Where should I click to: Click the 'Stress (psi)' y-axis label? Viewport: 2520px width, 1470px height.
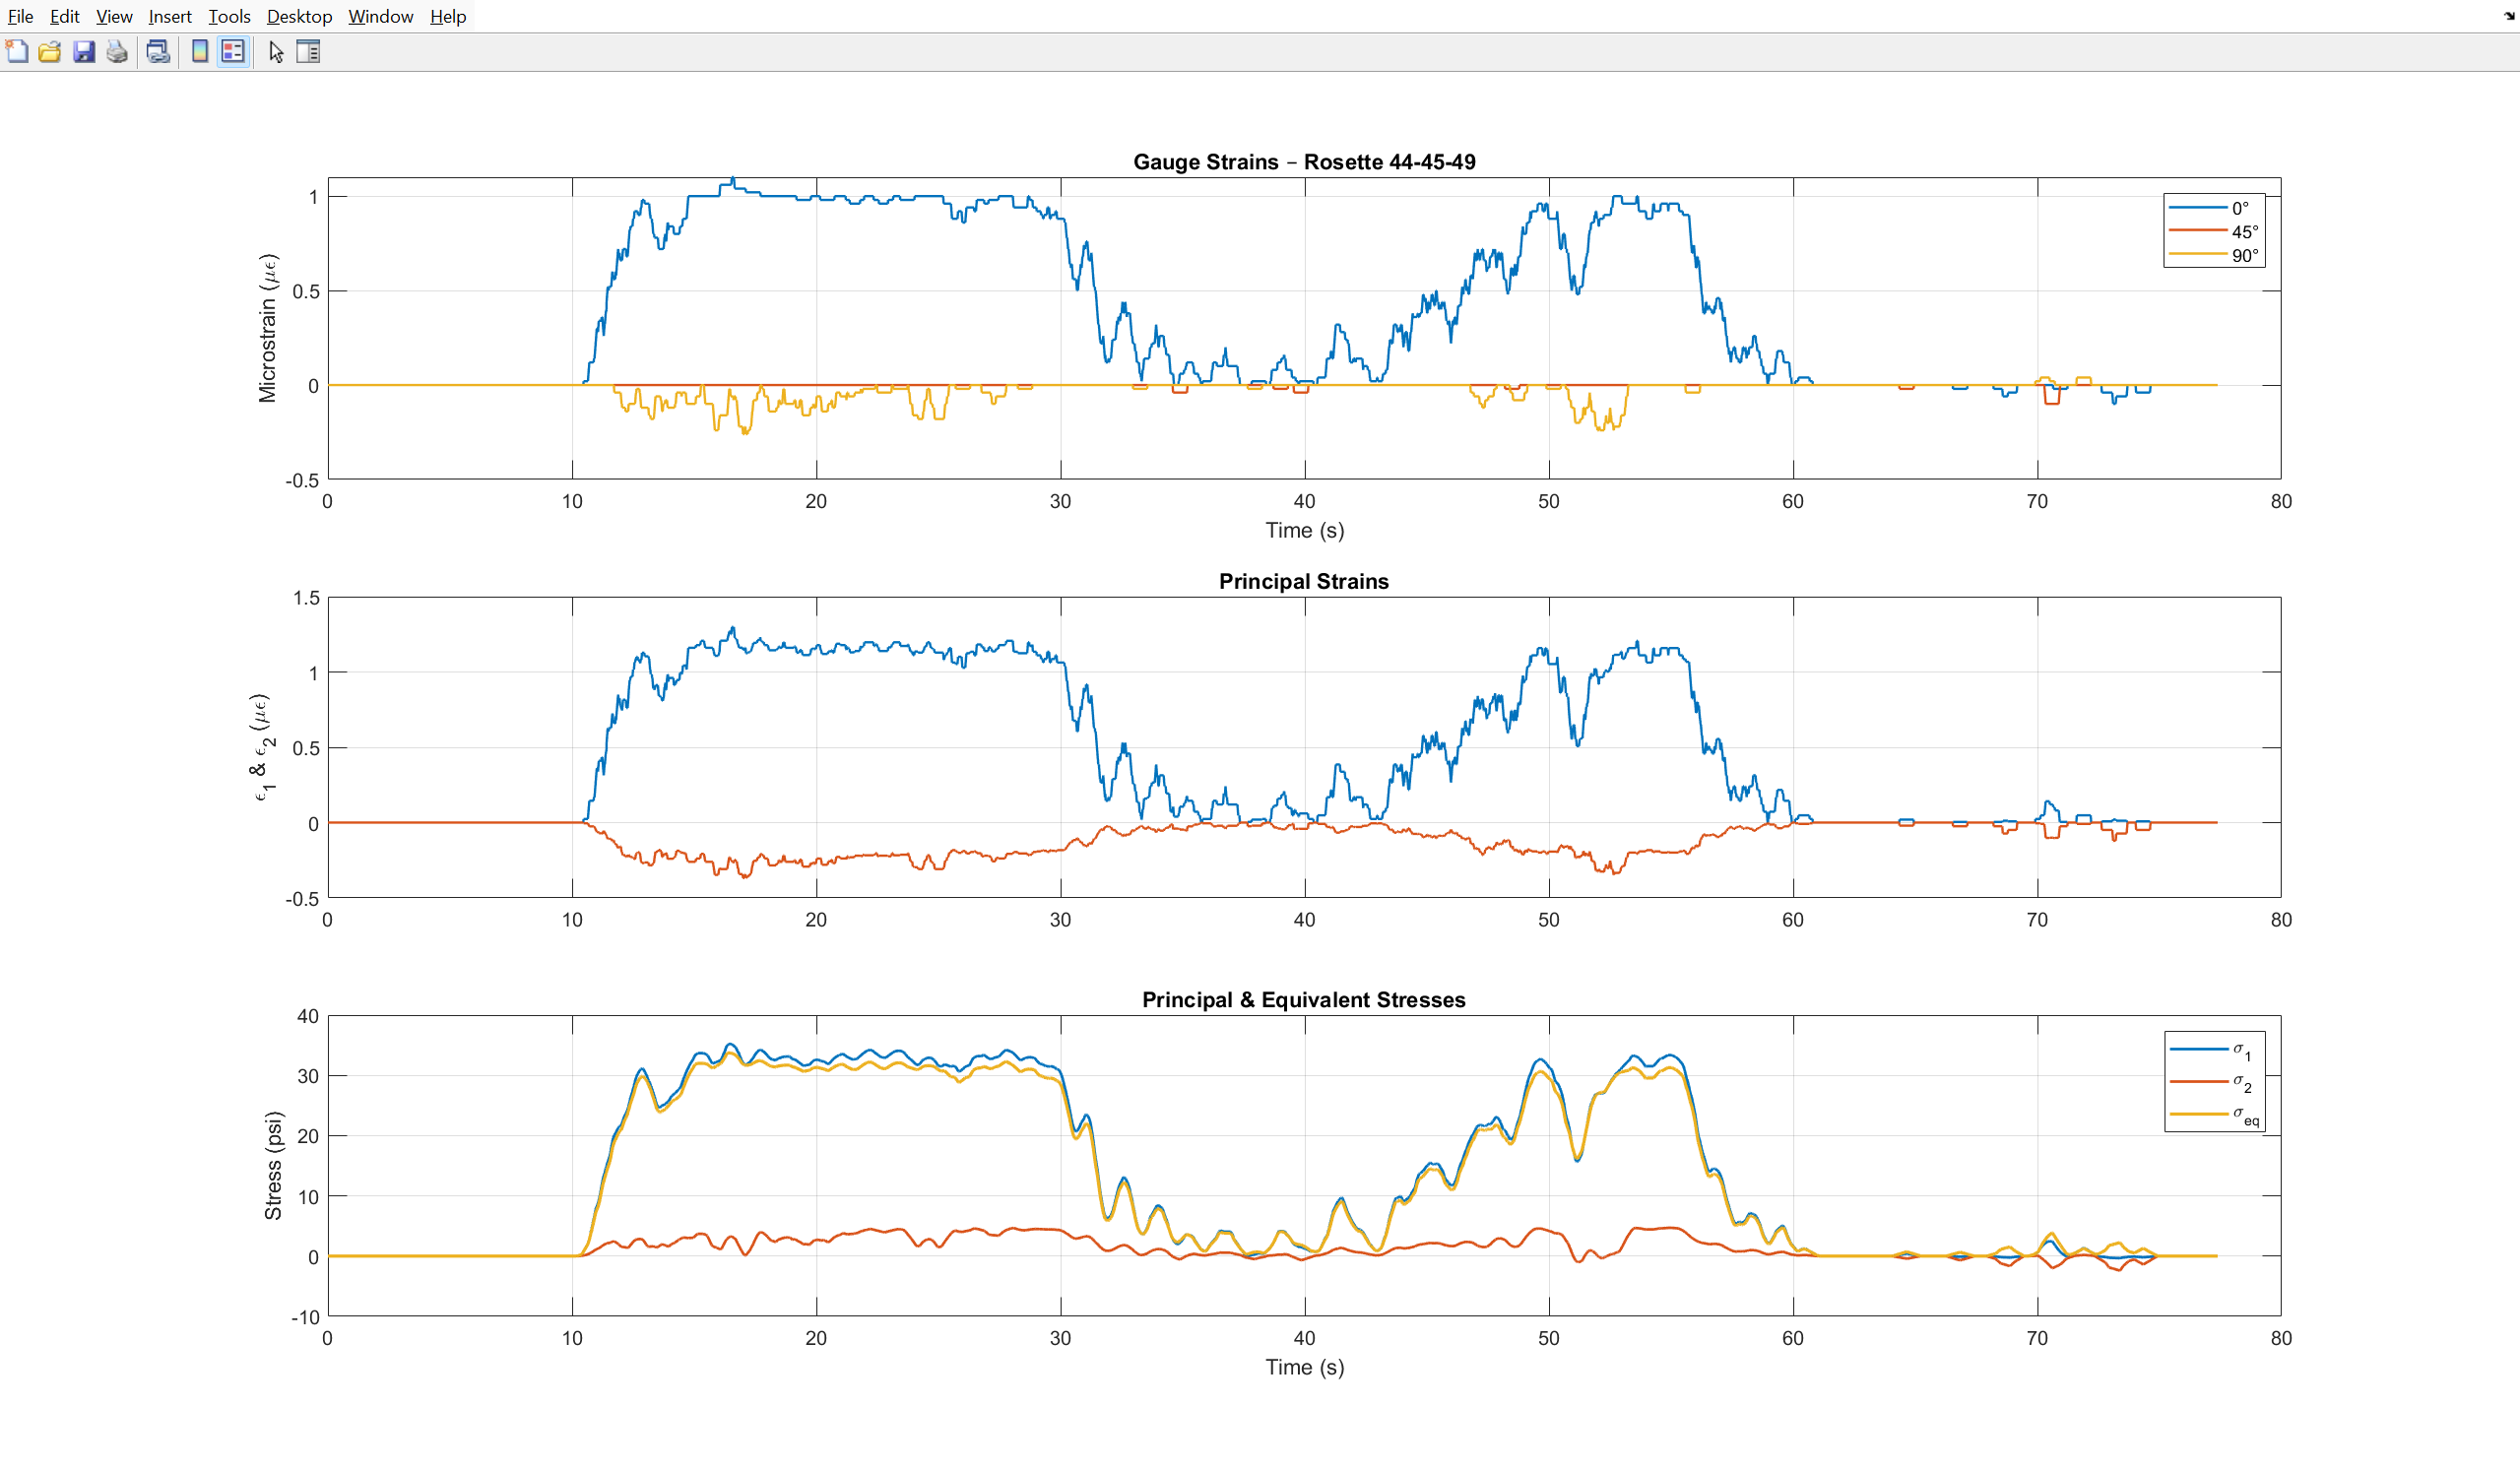point(273,1165)
